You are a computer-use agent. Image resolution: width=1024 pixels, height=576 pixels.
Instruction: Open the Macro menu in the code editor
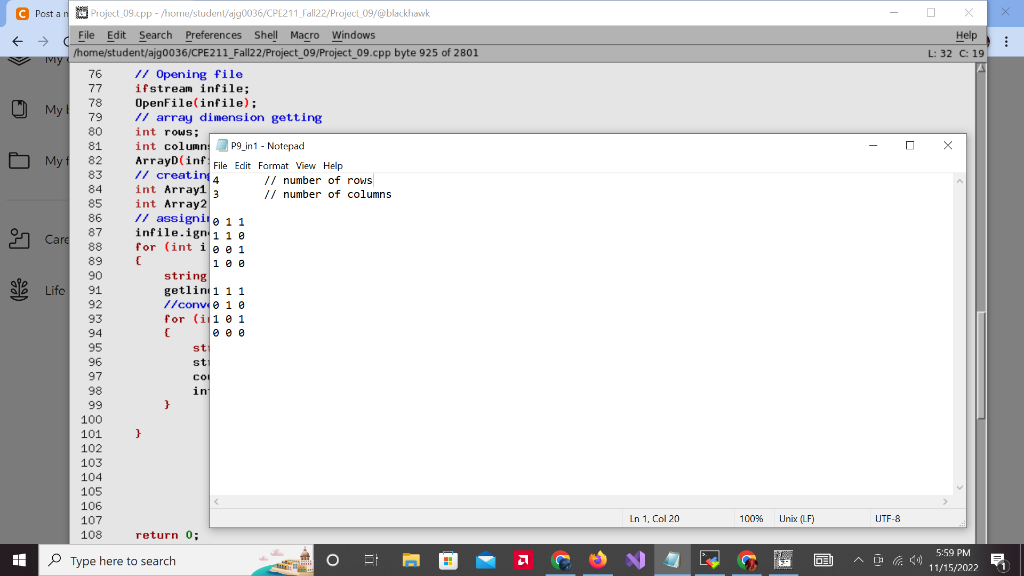[x=304, y=34]
